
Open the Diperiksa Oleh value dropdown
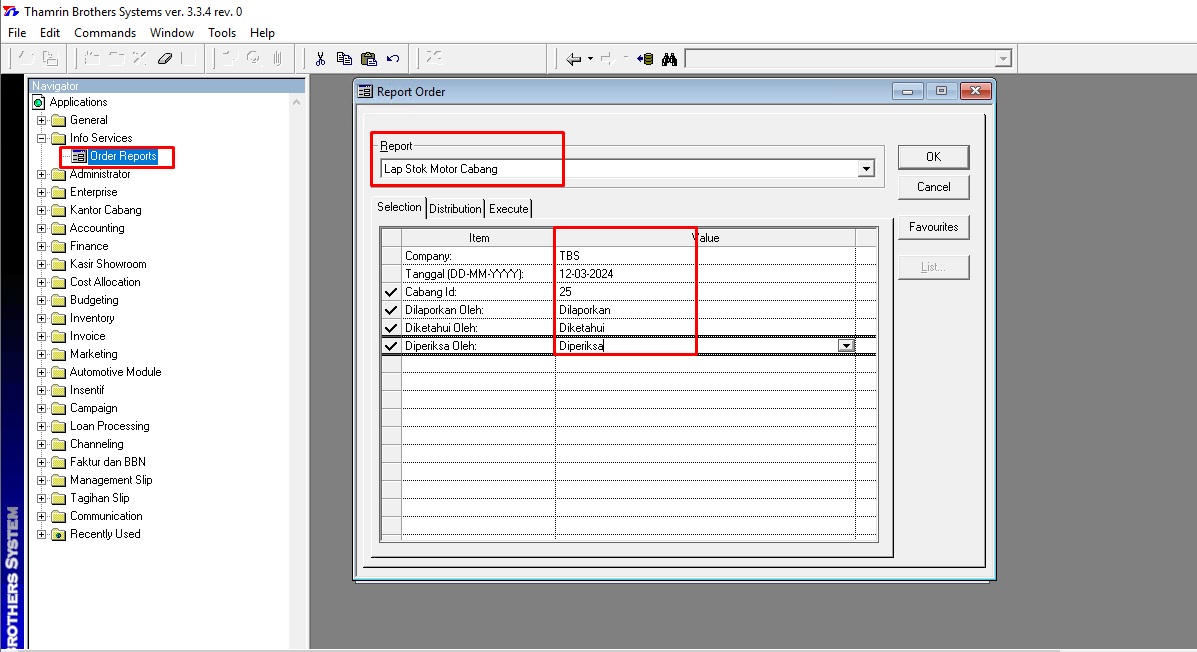click(x=846, y=346)
